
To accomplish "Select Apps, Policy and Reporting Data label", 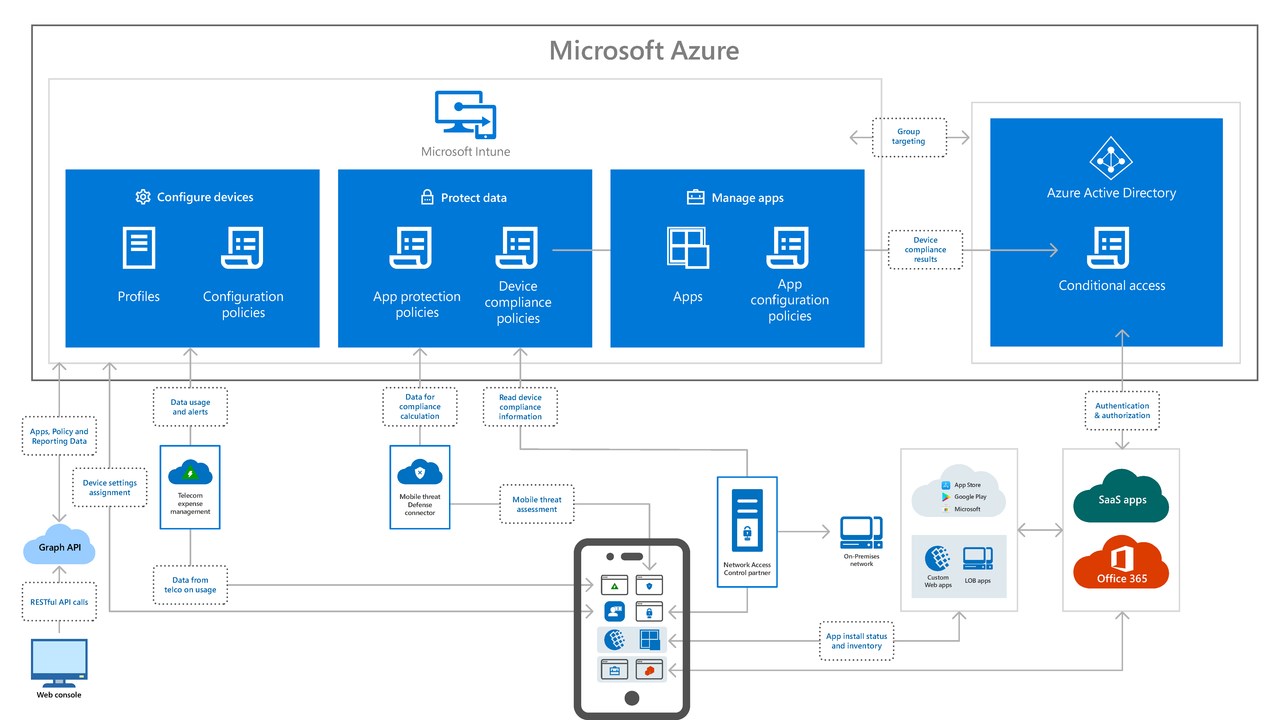I will coord(59,436).
